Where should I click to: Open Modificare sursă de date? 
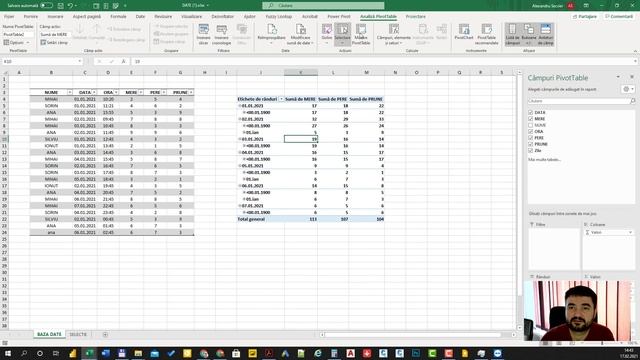[x=300, y=34]
